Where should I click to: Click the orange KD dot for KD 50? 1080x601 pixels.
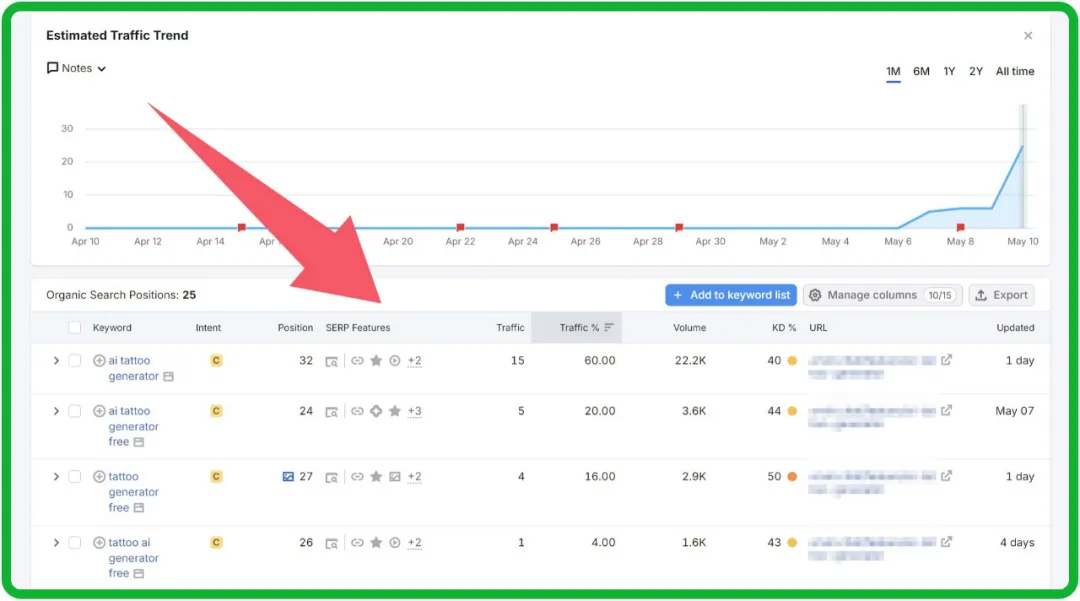pos(792,477)
